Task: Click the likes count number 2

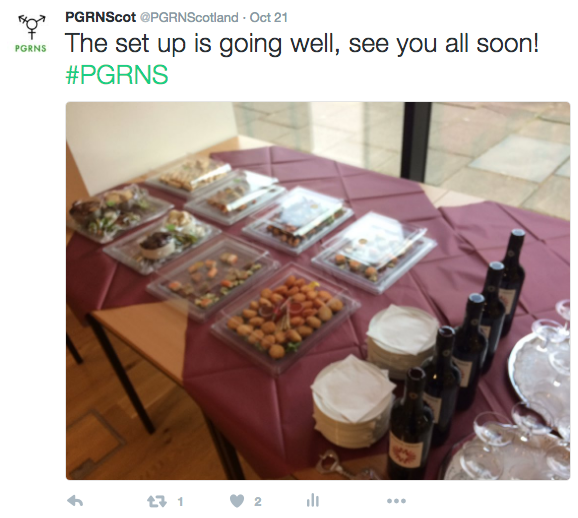Action: coord(258,501)
